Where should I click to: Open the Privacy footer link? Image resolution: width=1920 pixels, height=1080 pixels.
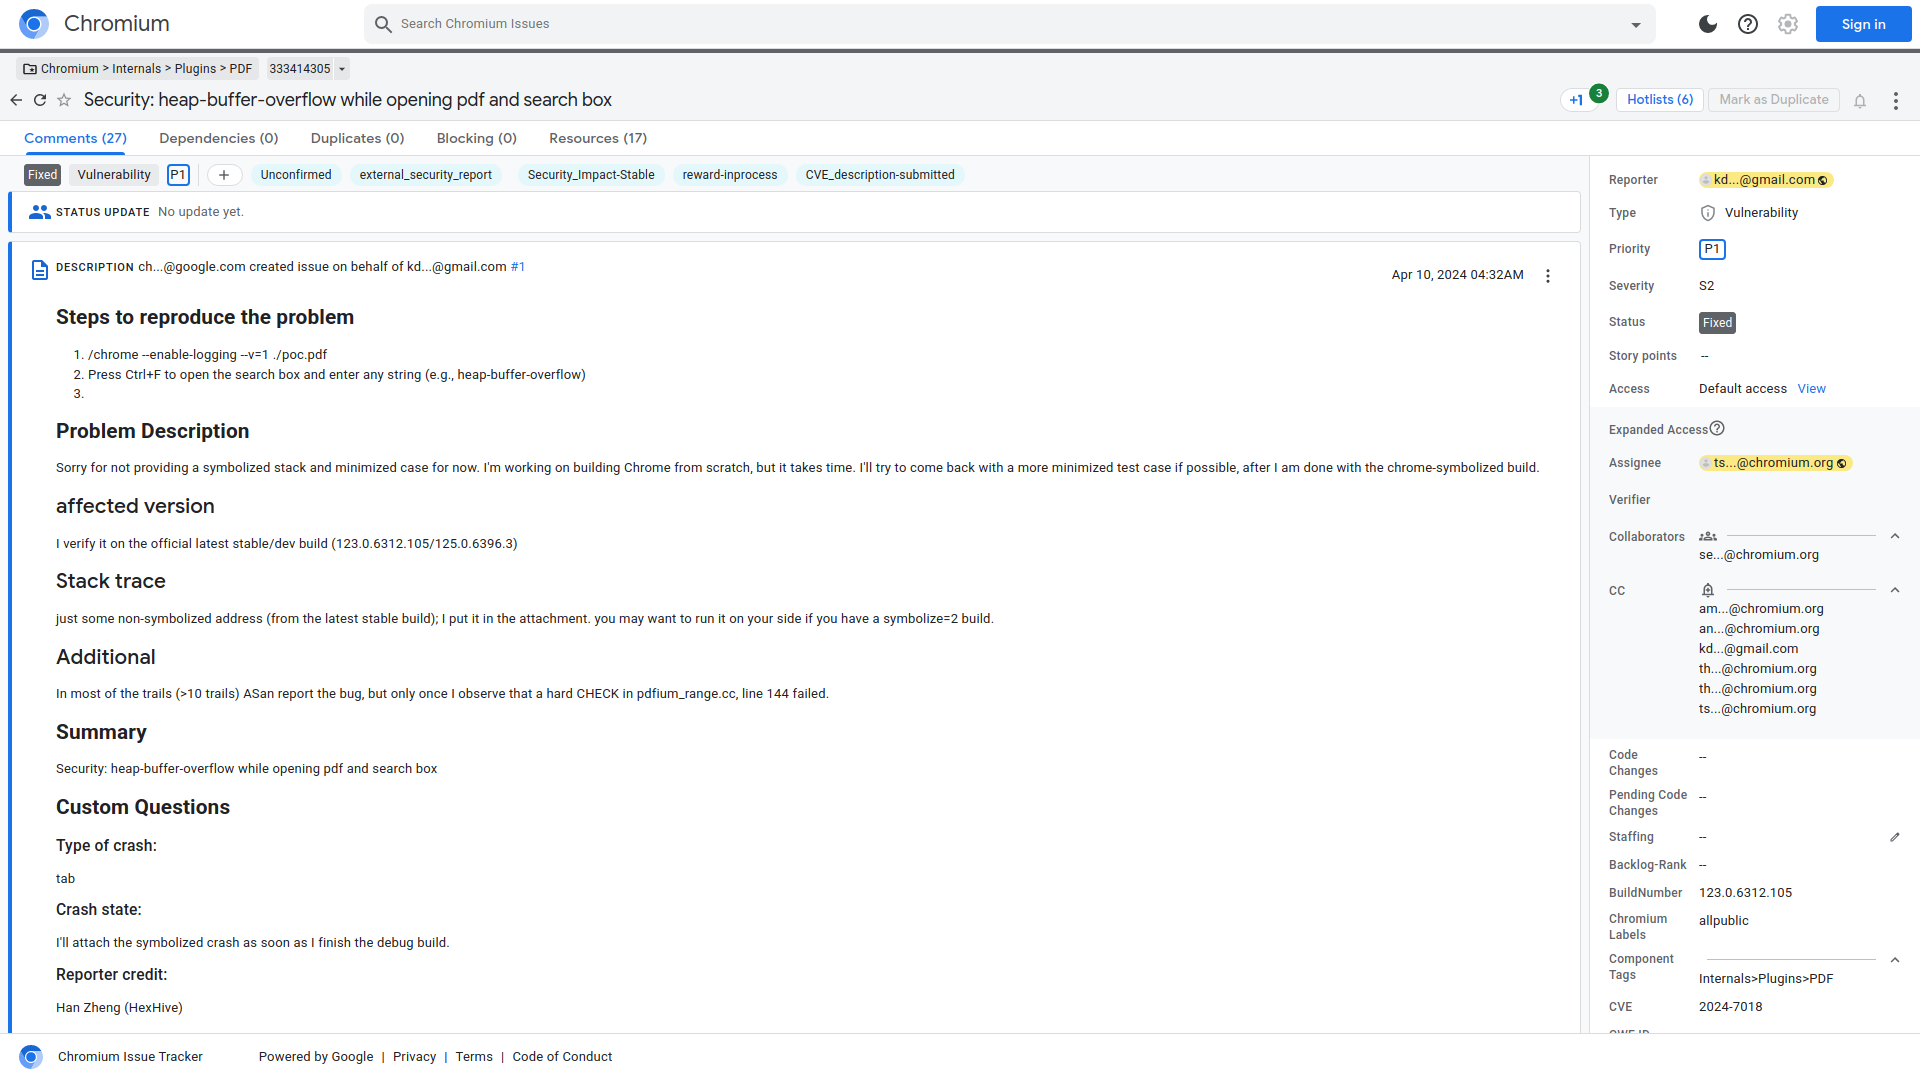(x=414, y=1057)
